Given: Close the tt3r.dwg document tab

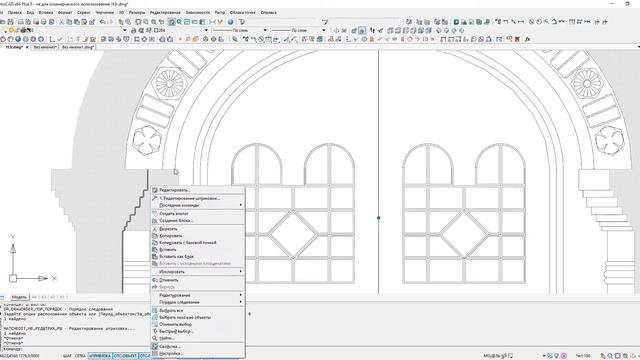Looking at the screenshot, I should point(27,47).
